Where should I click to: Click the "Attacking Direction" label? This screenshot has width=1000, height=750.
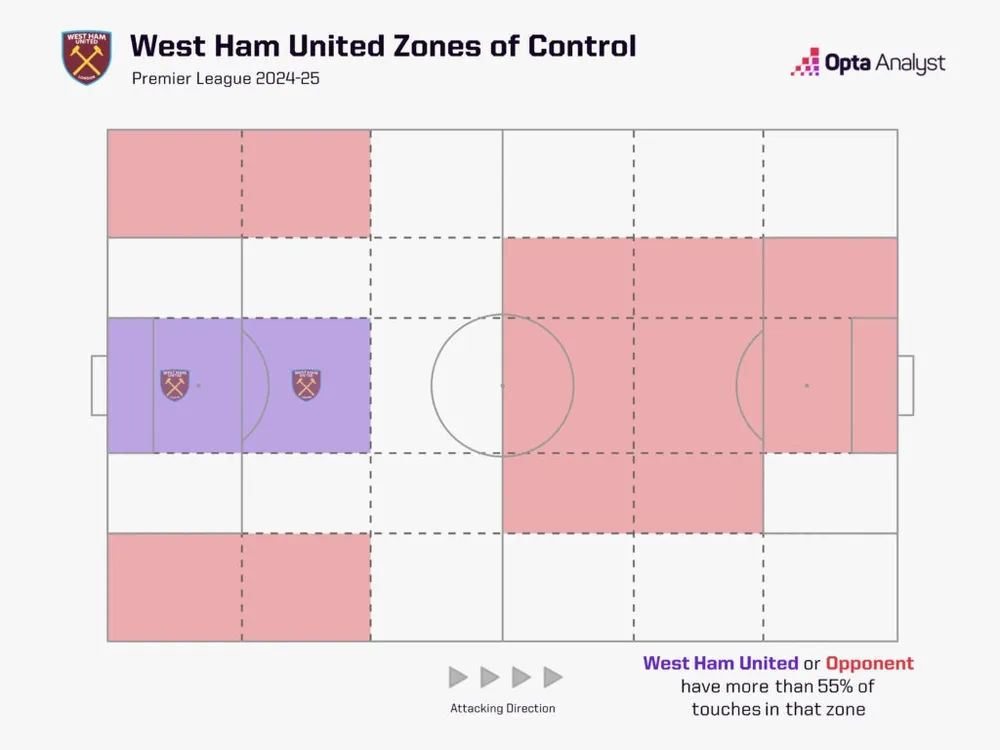[503, 708]
